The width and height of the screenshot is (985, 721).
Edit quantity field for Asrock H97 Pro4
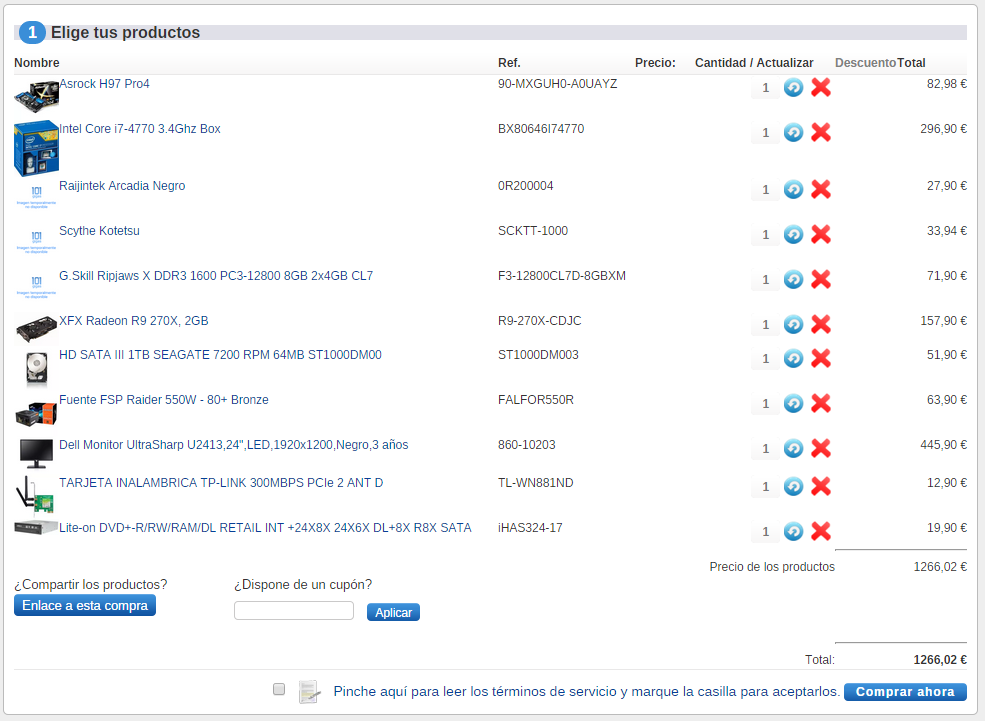pyautogui.click(x=765, y=88)
